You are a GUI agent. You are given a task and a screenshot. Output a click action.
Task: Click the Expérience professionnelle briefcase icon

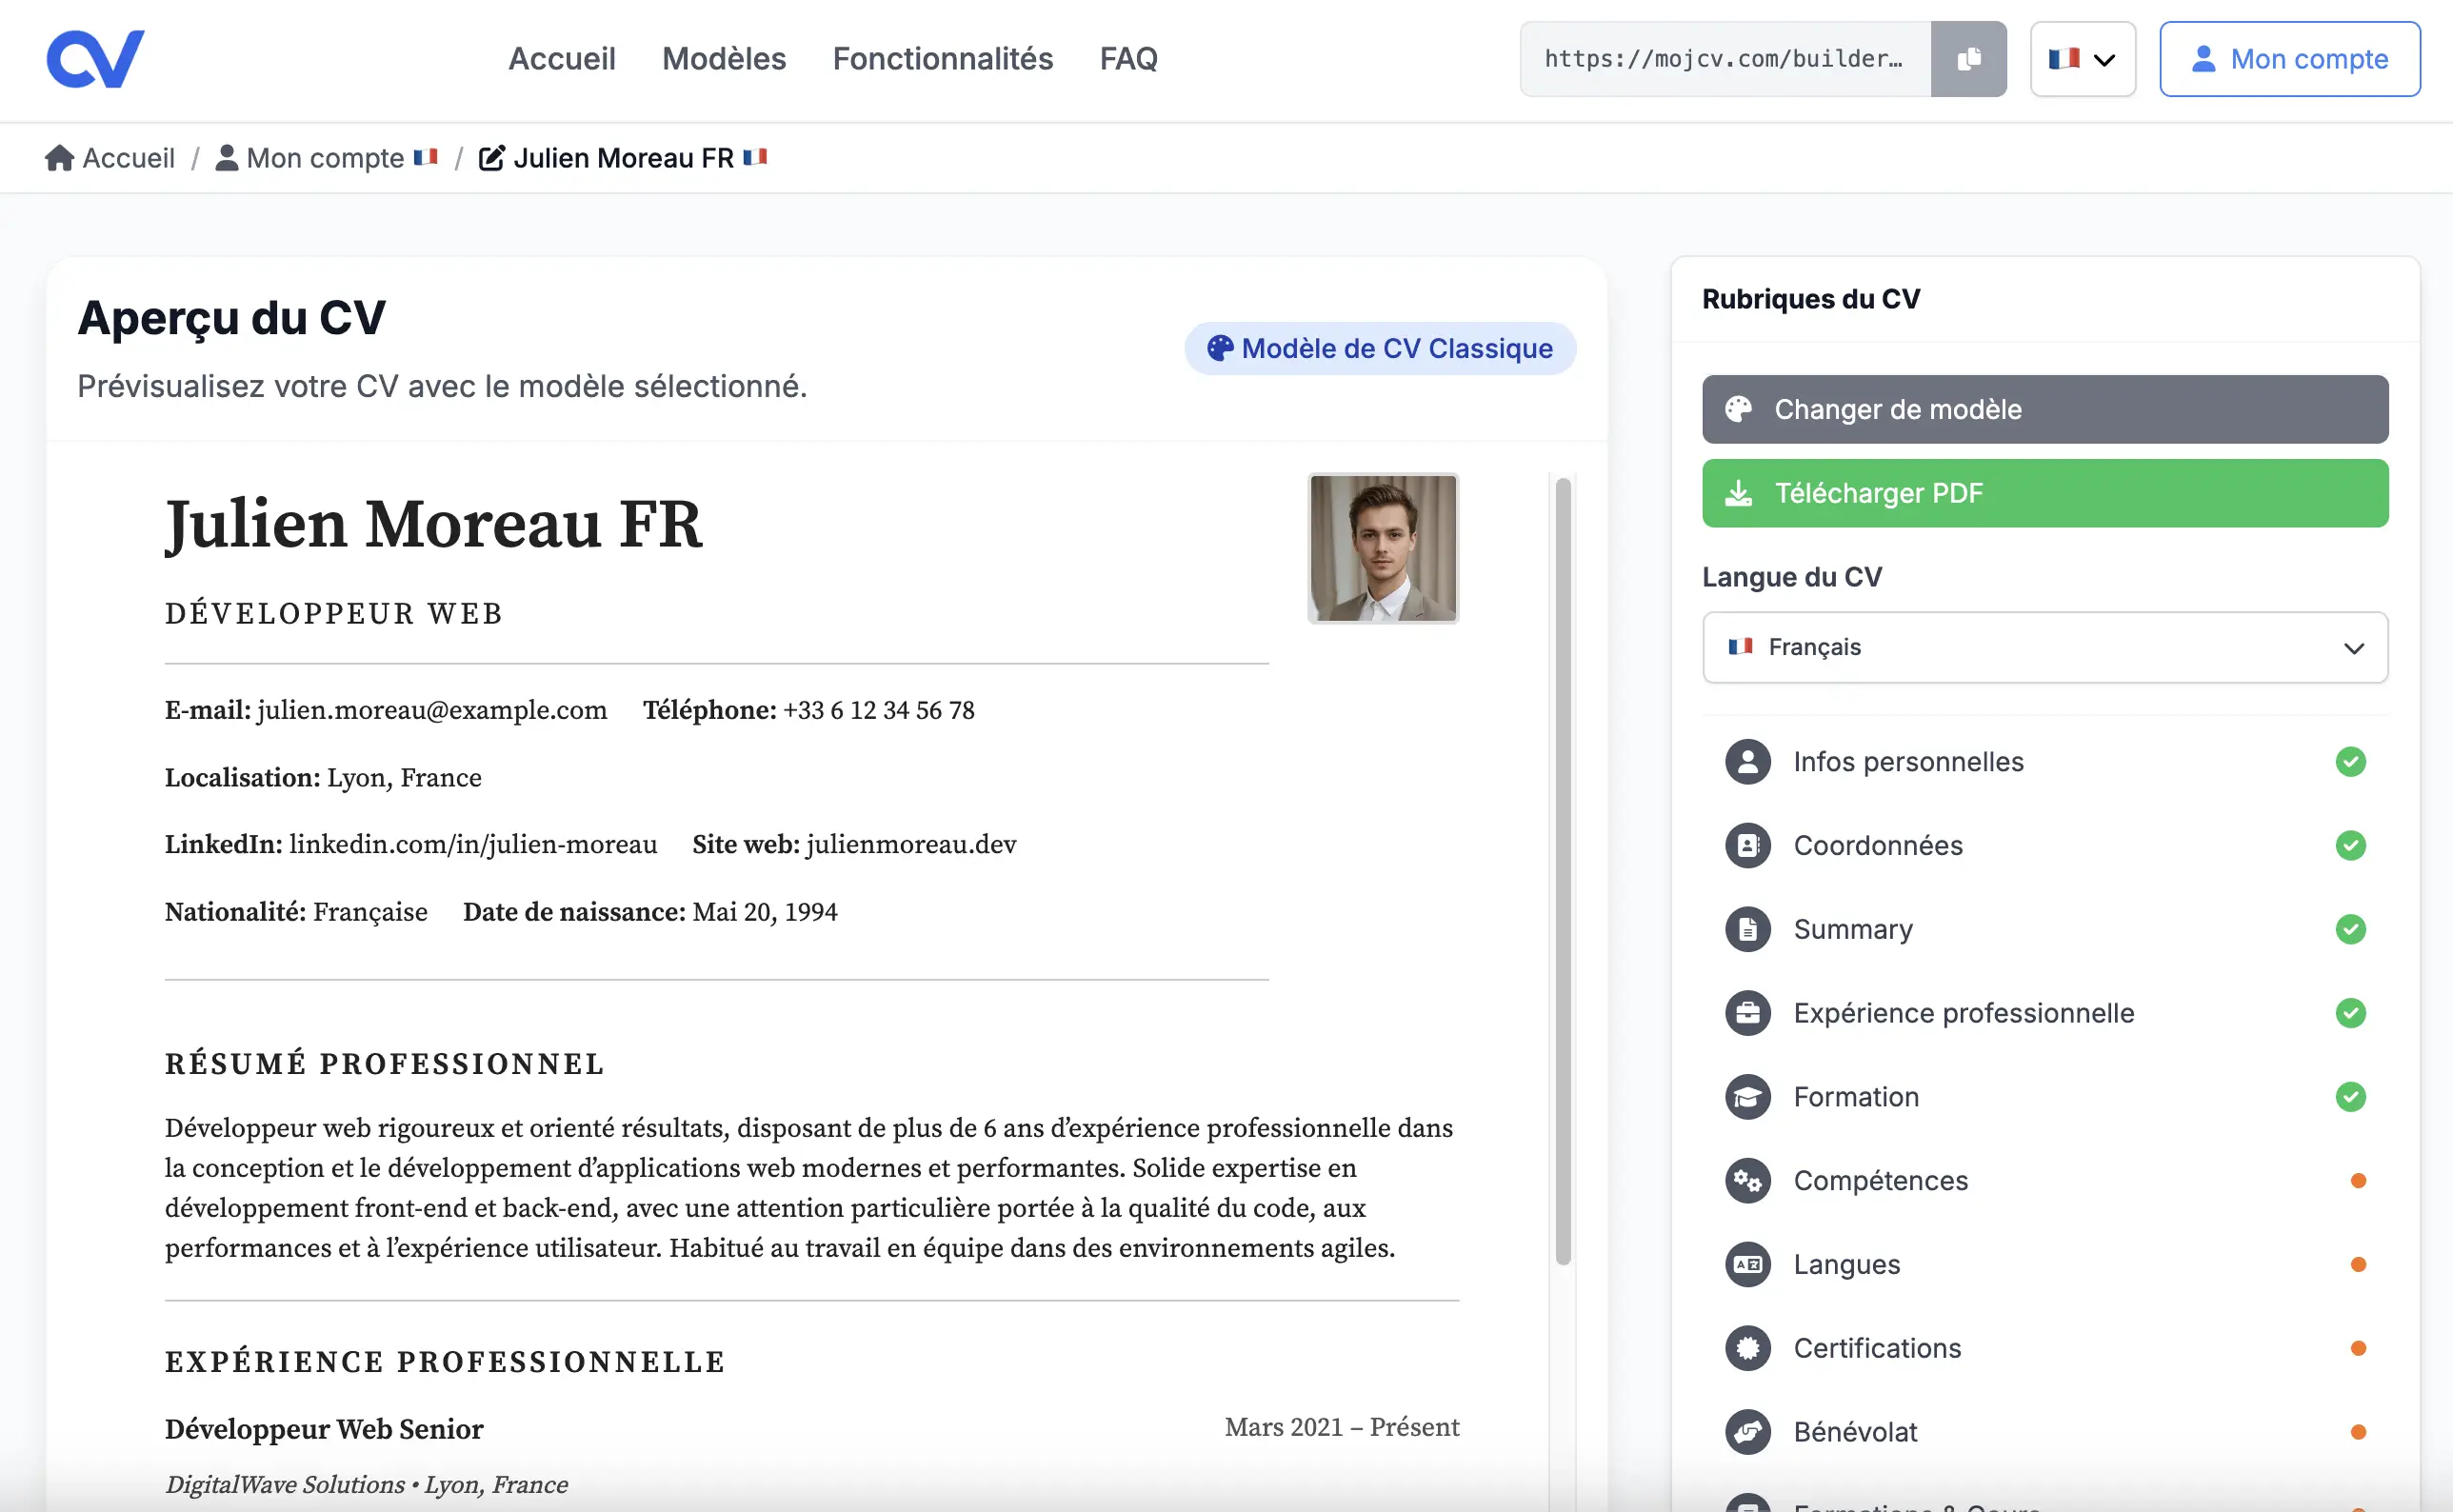pyautogui.click(x=1746, y=1012)
